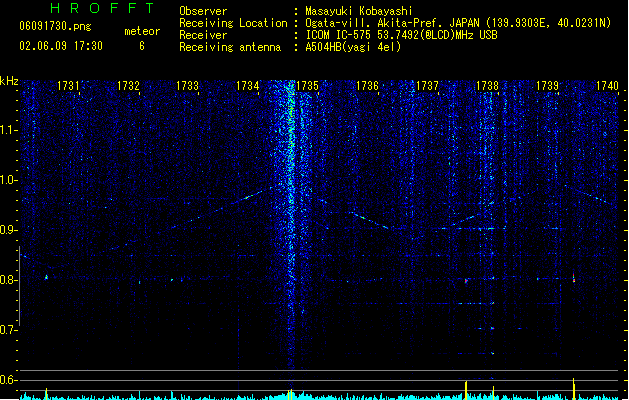Viewport: 629px width, 400px height.
Task: Click the 'meteor' count label
Action: coord(142,31)
